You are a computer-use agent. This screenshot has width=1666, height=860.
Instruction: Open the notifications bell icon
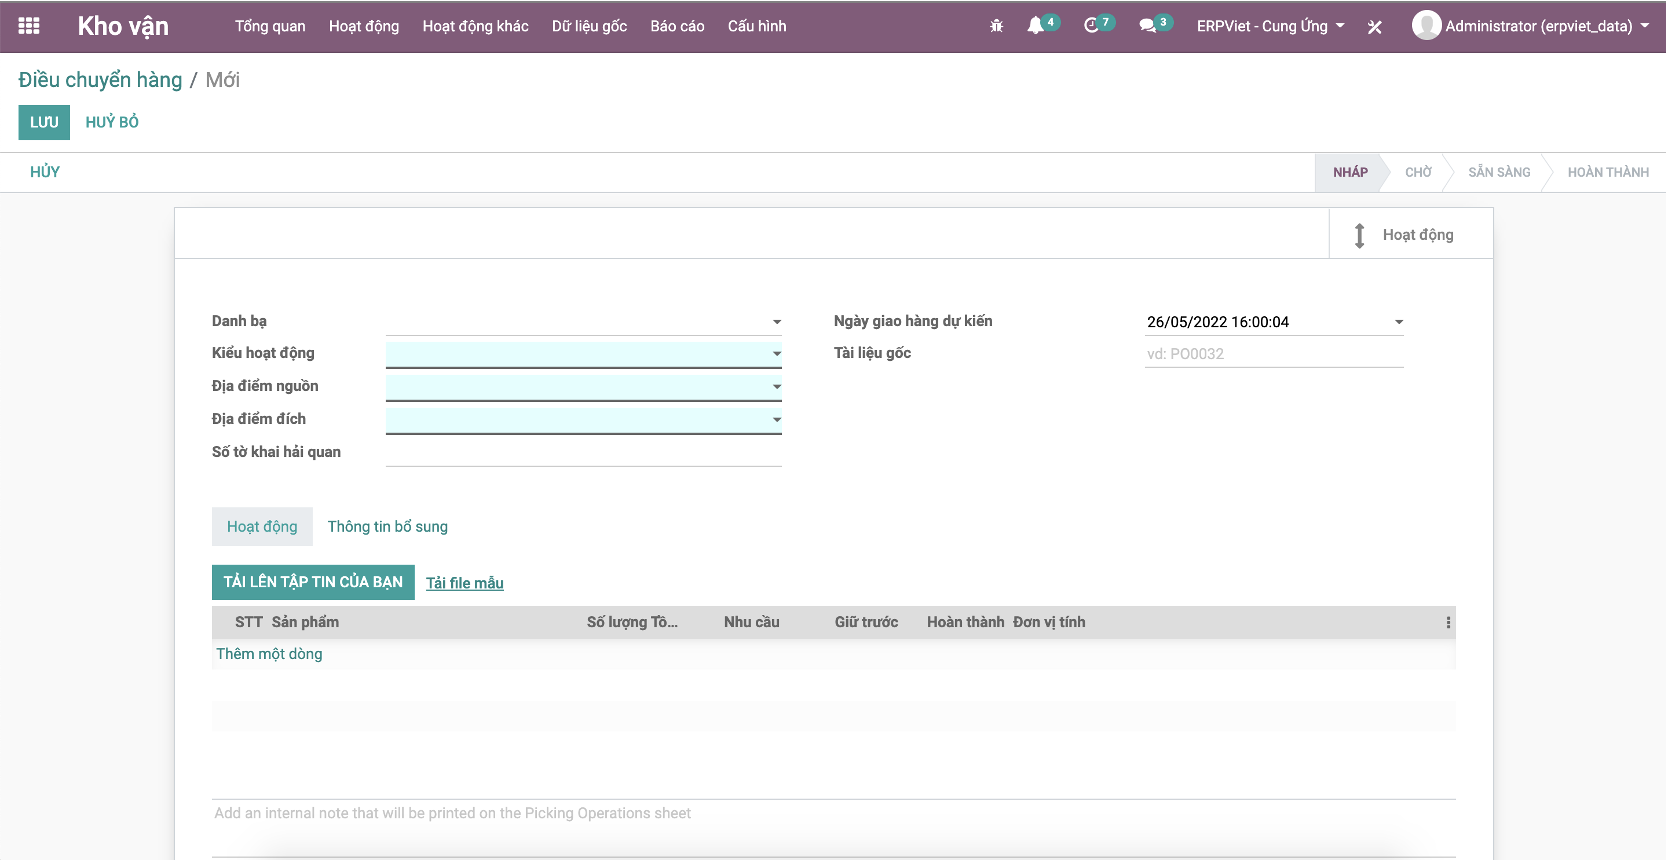point(1036,26)
